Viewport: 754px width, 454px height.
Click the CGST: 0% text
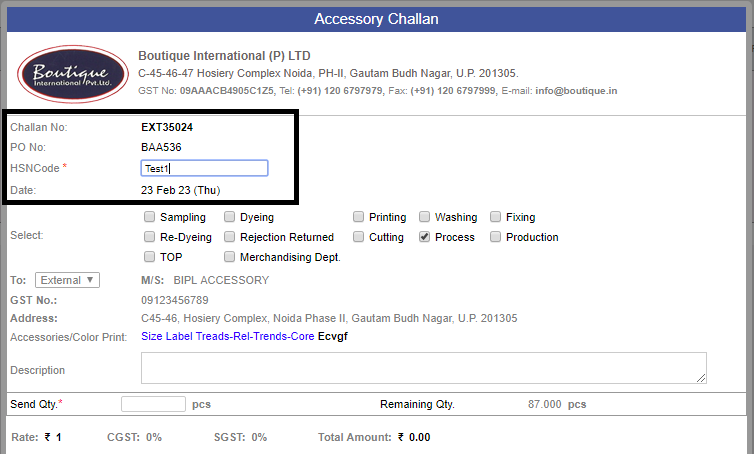[134, 437]
